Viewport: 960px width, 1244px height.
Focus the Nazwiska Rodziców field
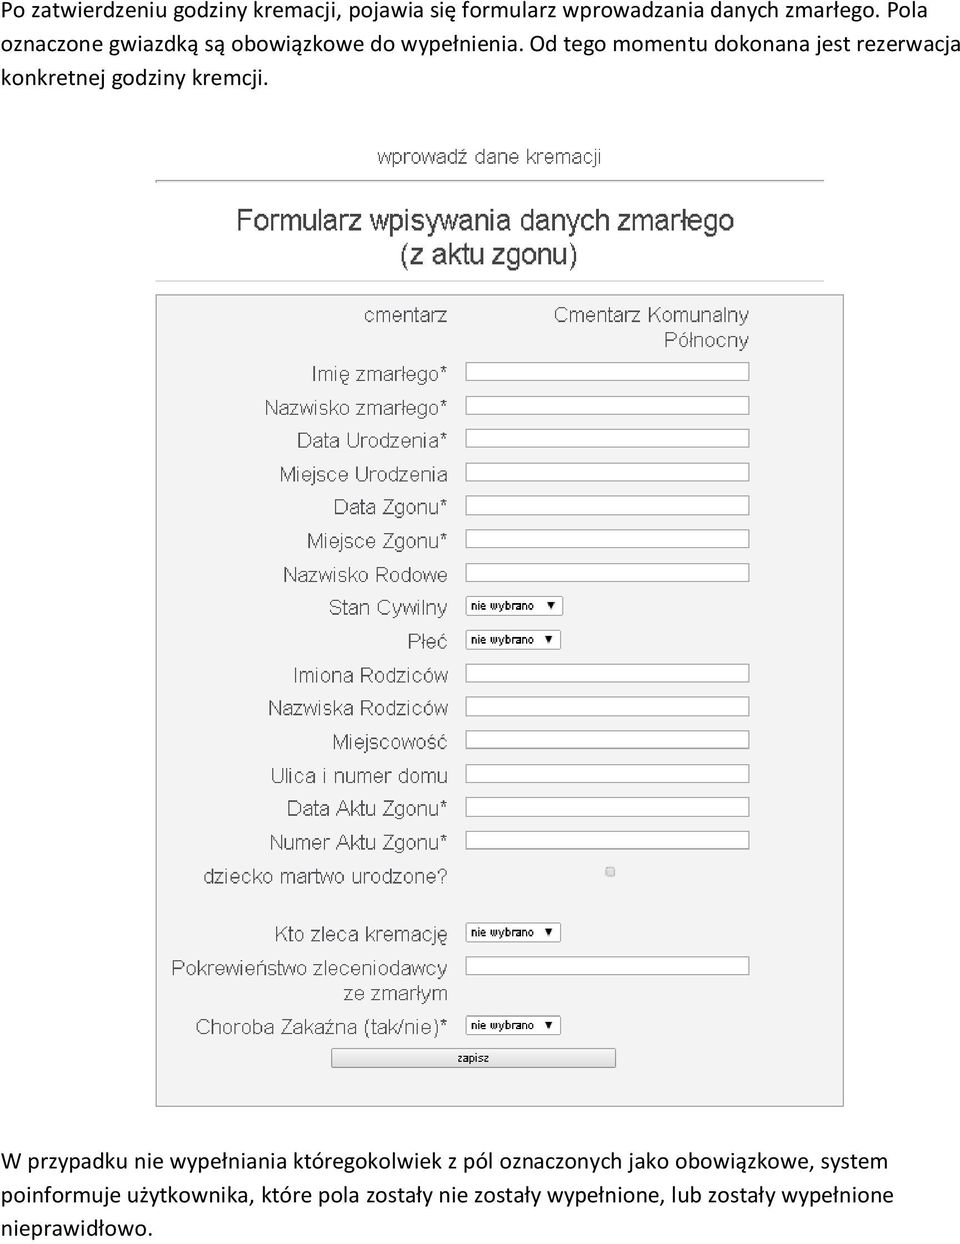(607, 706)
